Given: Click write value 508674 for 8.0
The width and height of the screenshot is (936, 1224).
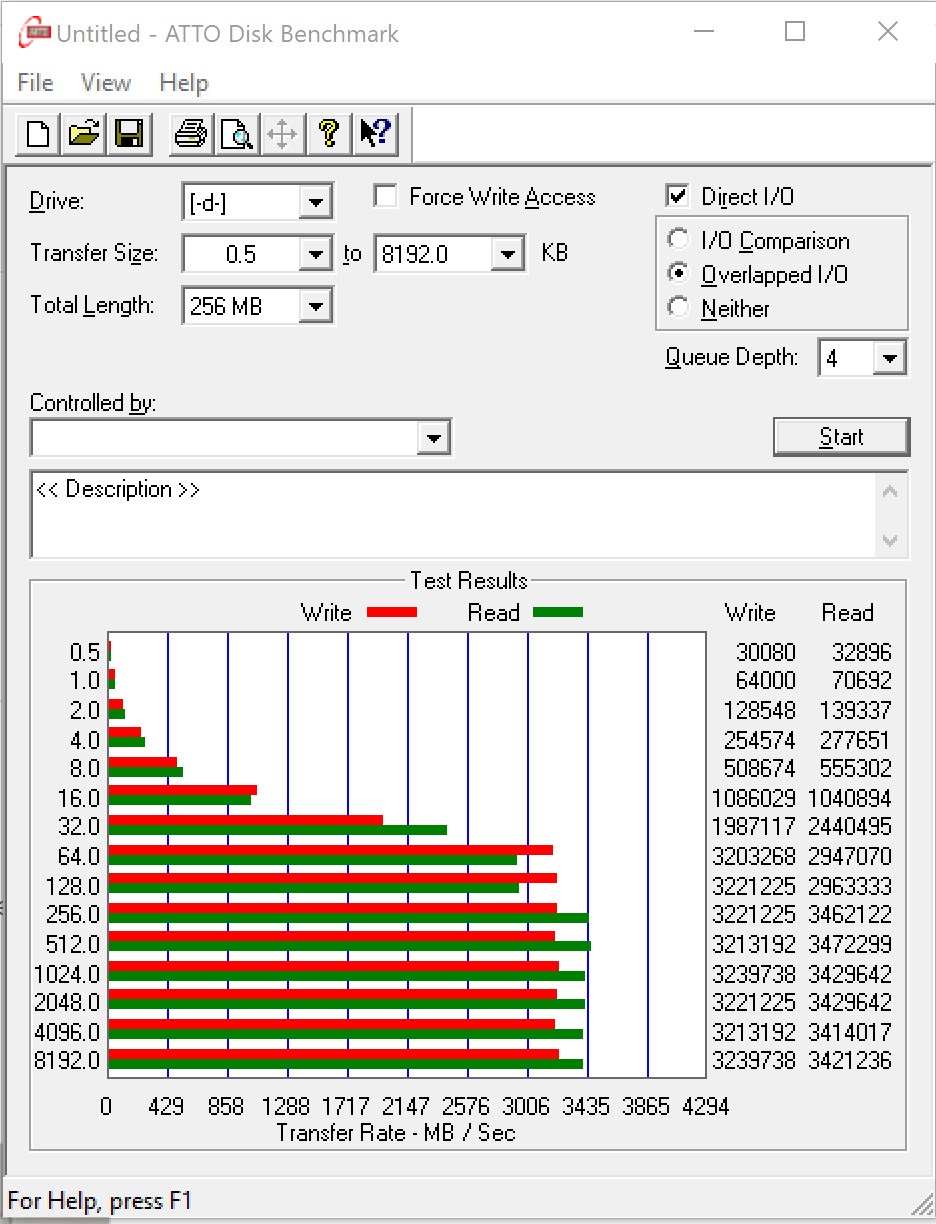Looking at the screenshot, I should coord(760,770).
